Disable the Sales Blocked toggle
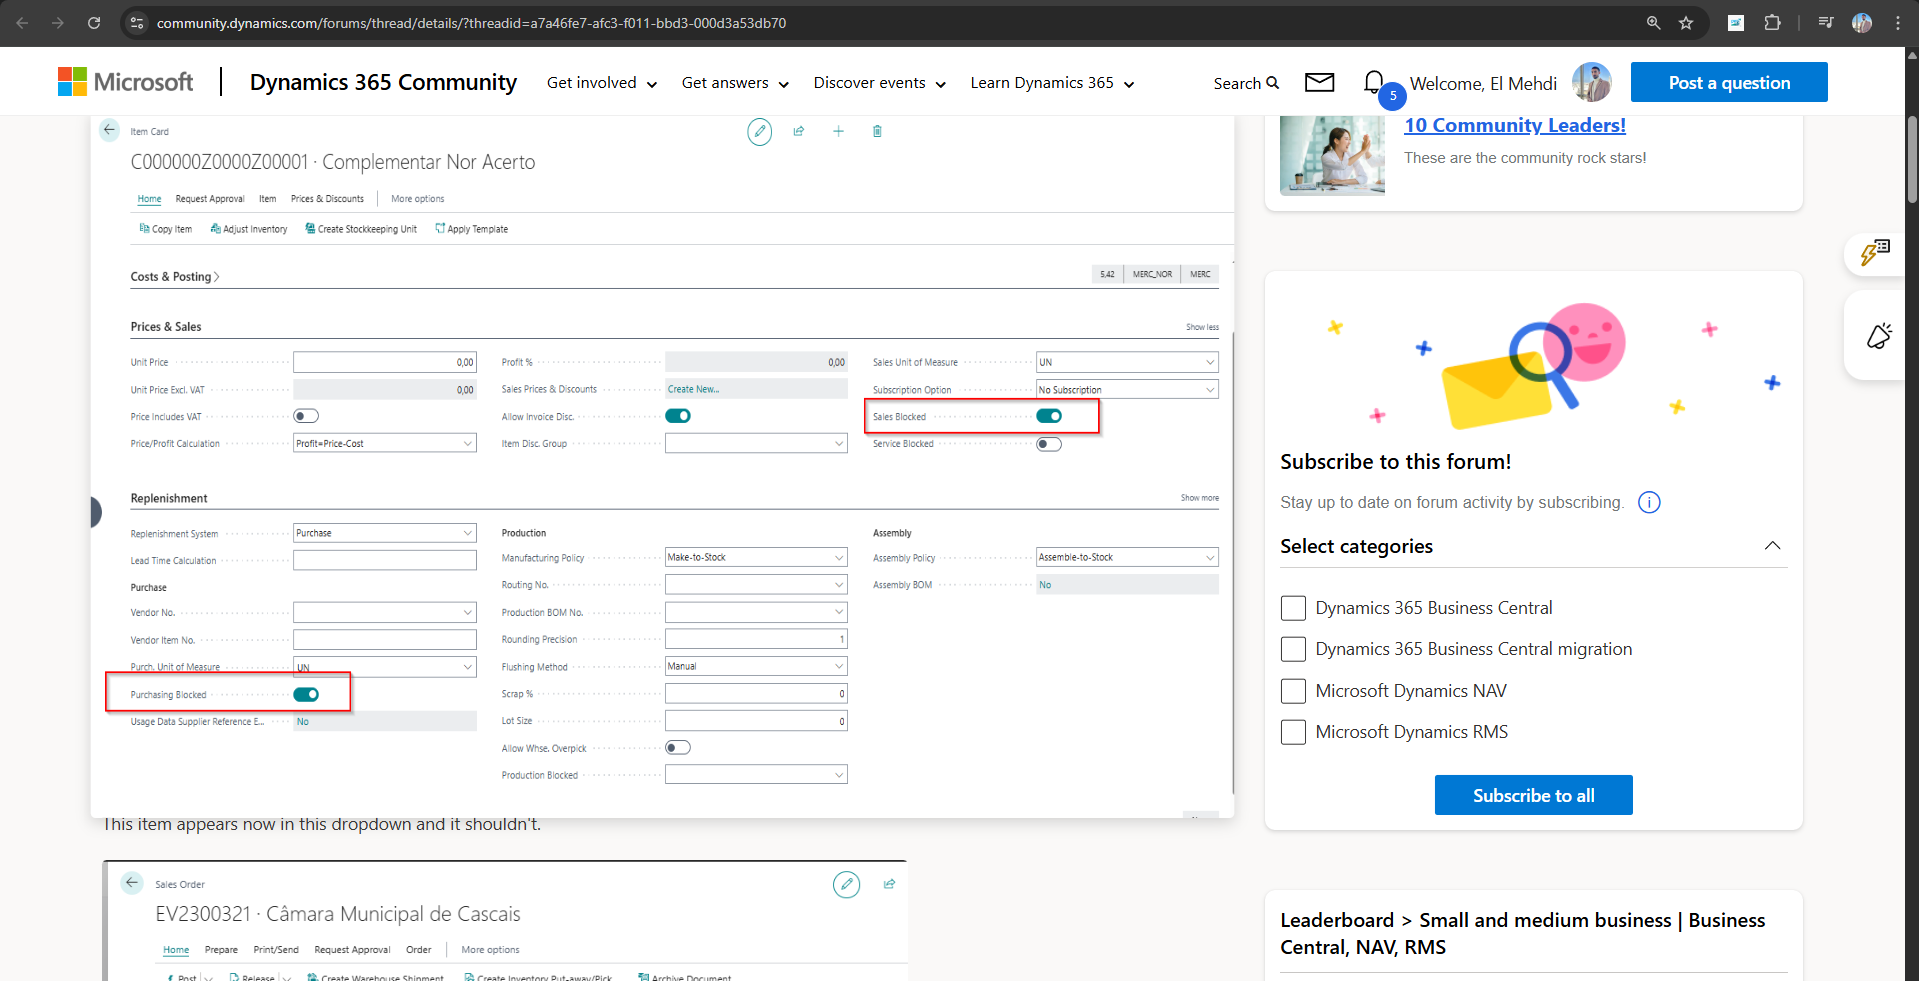Viewport: 1919px width, 981px height. [1049, 415]
